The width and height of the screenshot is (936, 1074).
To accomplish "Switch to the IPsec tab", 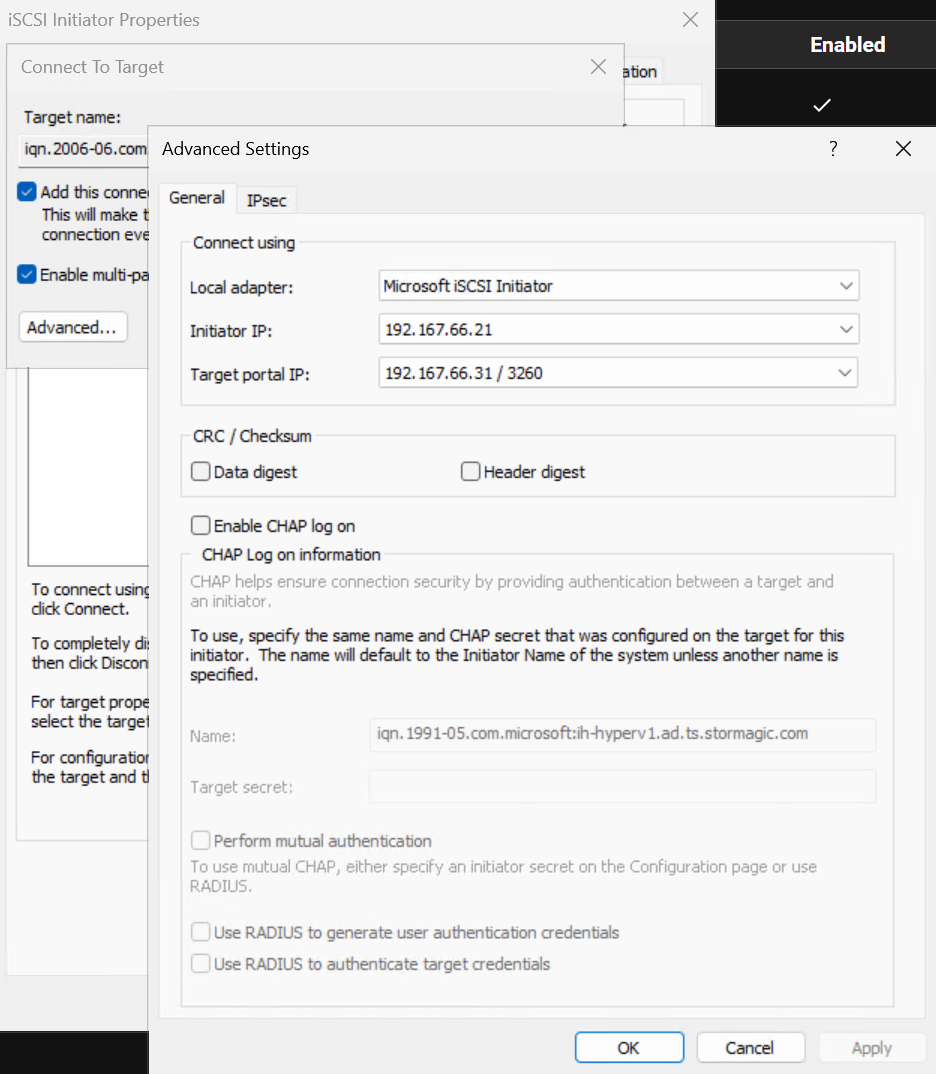I will click(266, 200).
